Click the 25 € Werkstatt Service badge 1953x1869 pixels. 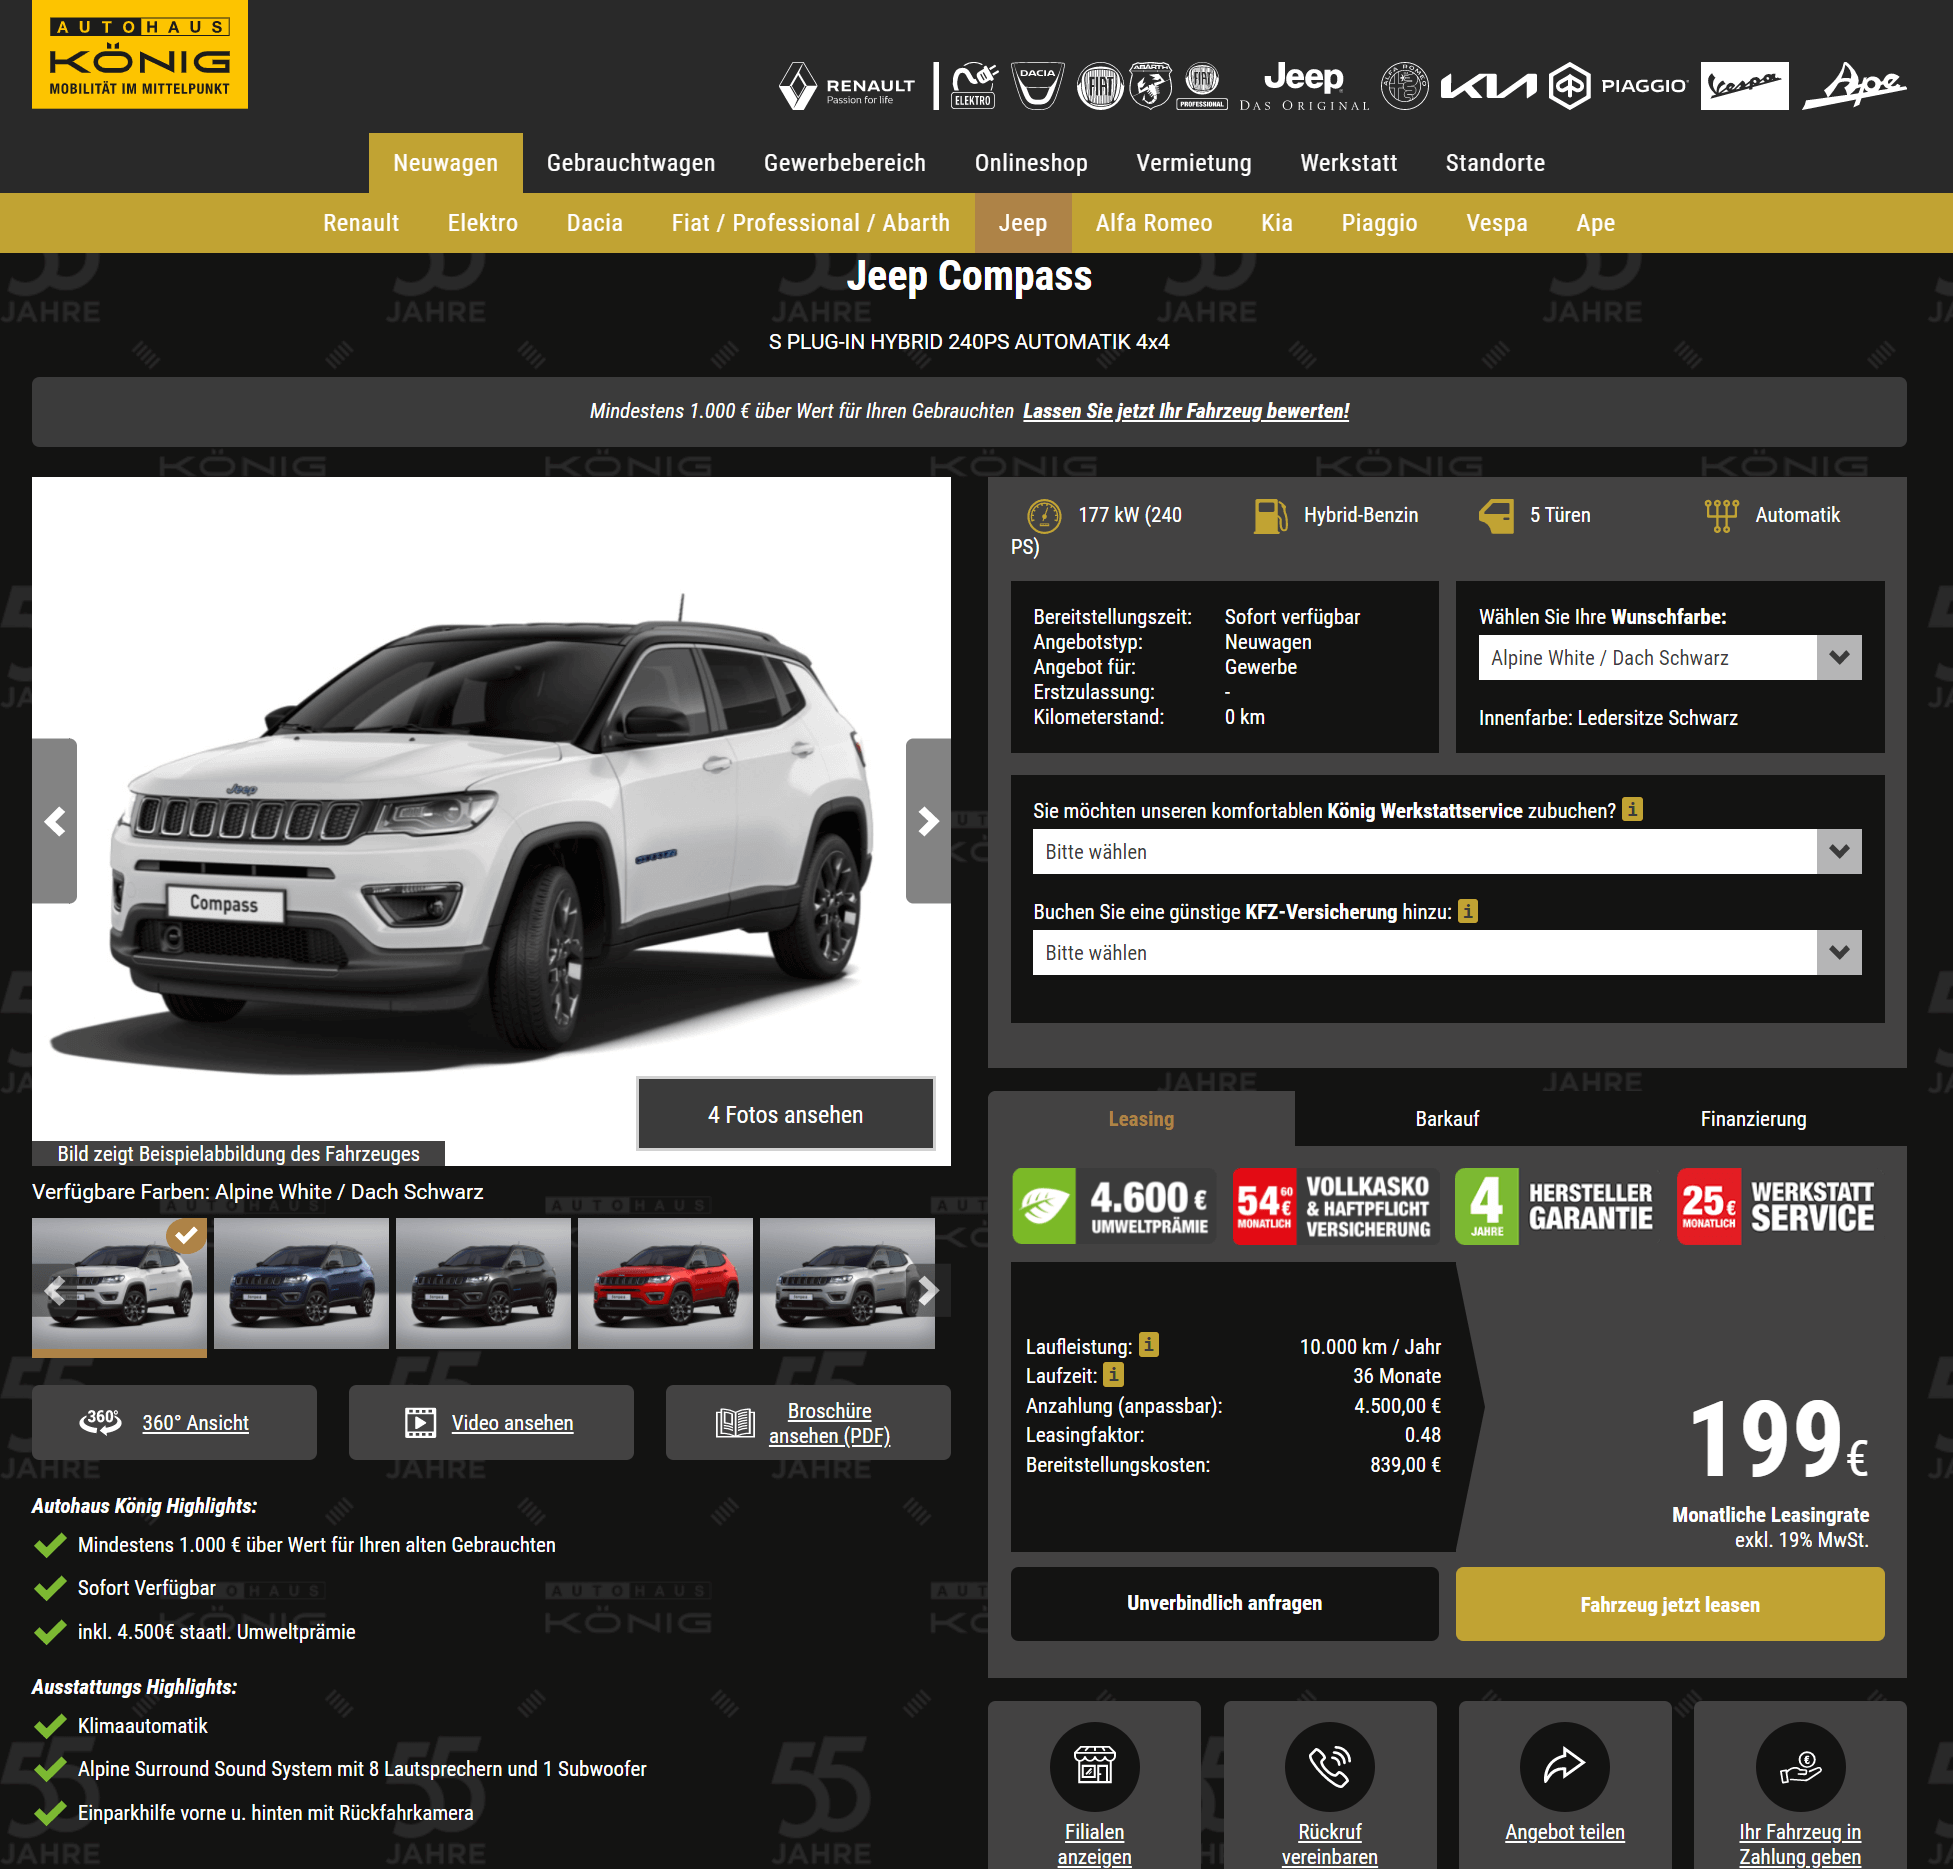[1780, 1206]
